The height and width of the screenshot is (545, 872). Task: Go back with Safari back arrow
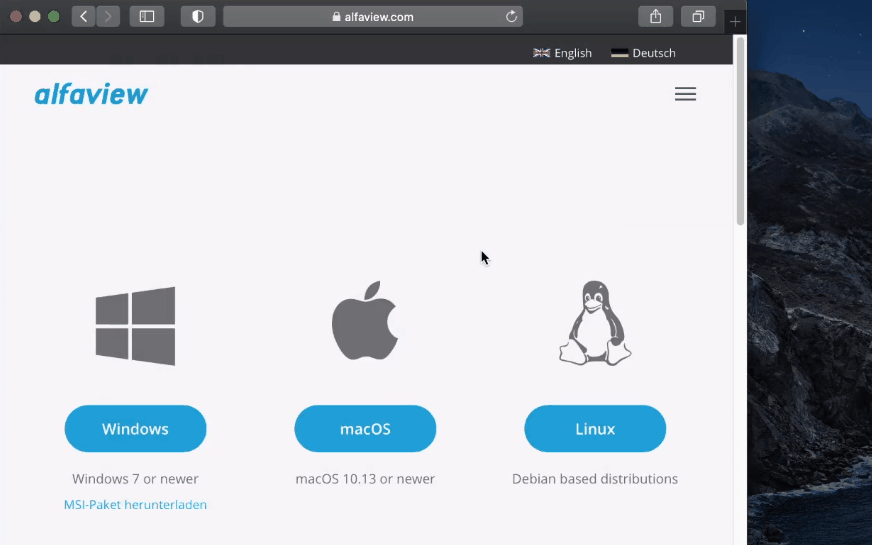tap(83, 16)
